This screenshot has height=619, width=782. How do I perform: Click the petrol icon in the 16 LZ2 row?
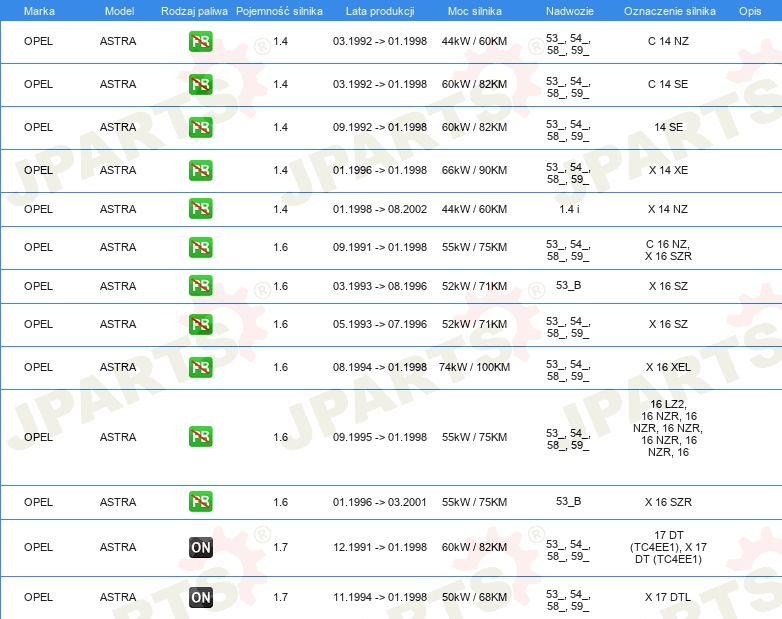(x=200, y=436)
